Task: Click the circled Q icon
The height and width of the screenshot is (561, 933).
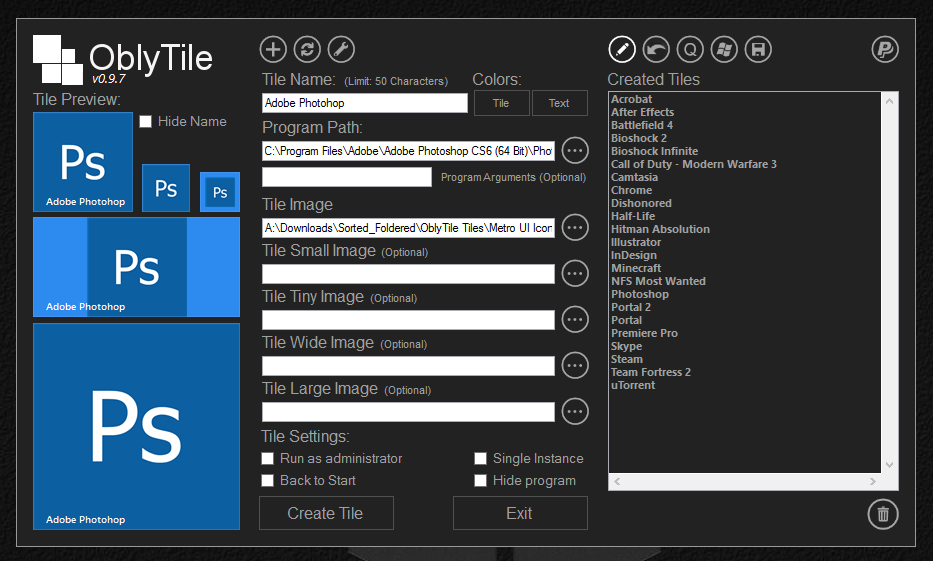Action: 690,49
